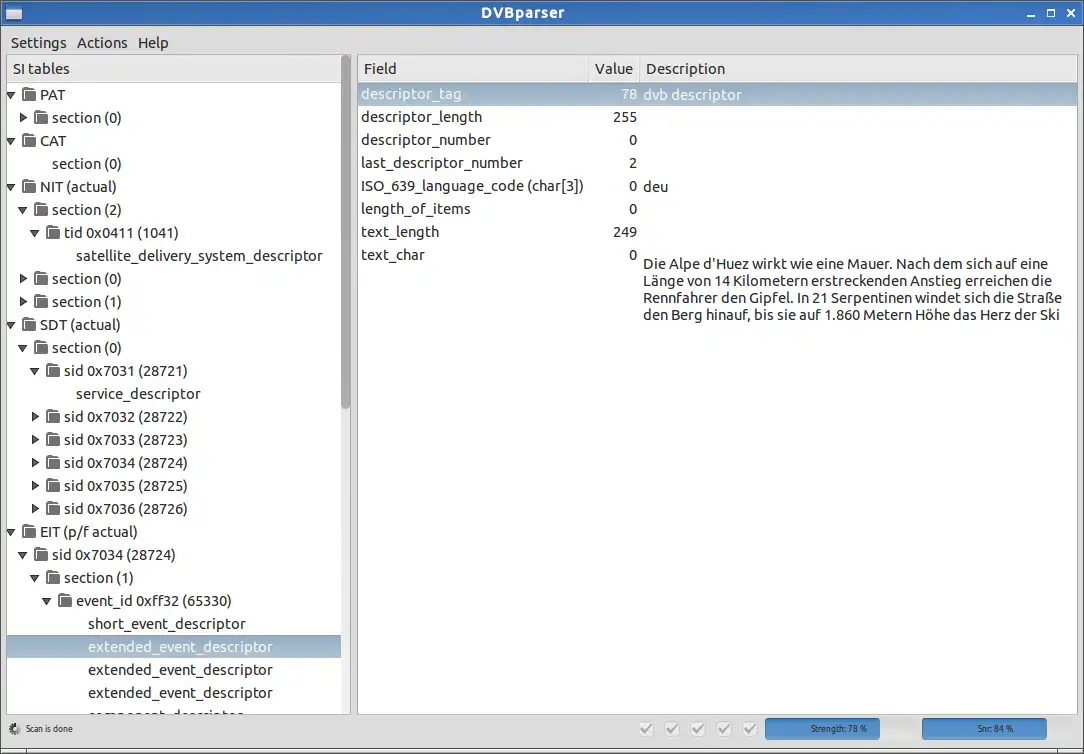Click the Snr: 84 % progress bar
Image resolution: width=1084 pixels, height=754 pixels.
[x=984, y=728]
